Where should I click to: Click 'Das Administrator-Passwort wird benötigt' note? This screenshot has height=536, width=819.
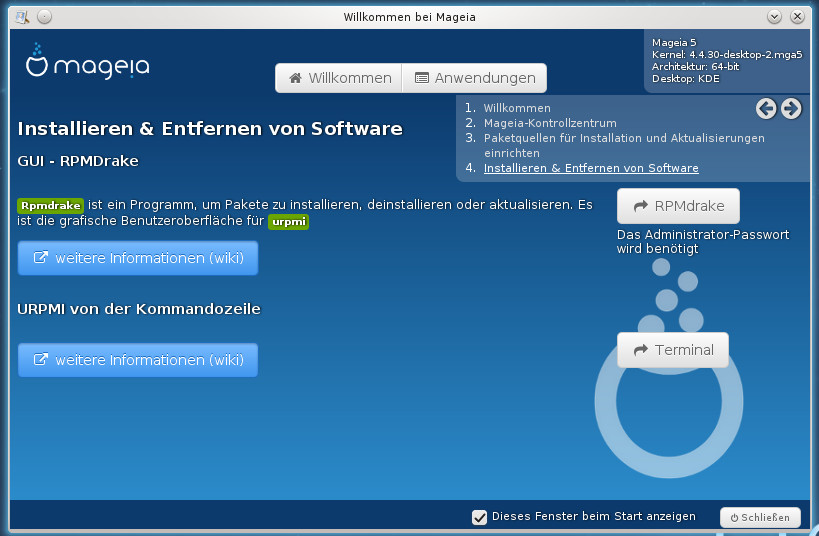coord(703,241)
